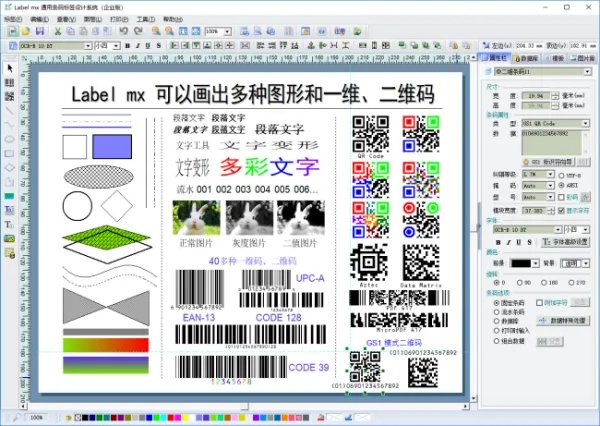Click the barcode data text field

[x=550, y=140]
